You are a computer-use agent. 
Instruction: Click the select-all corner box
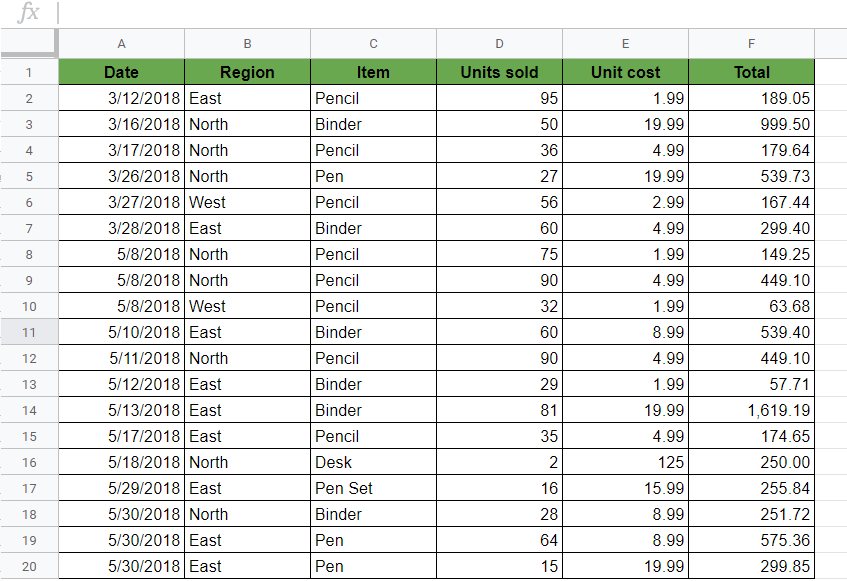[29, 43]
